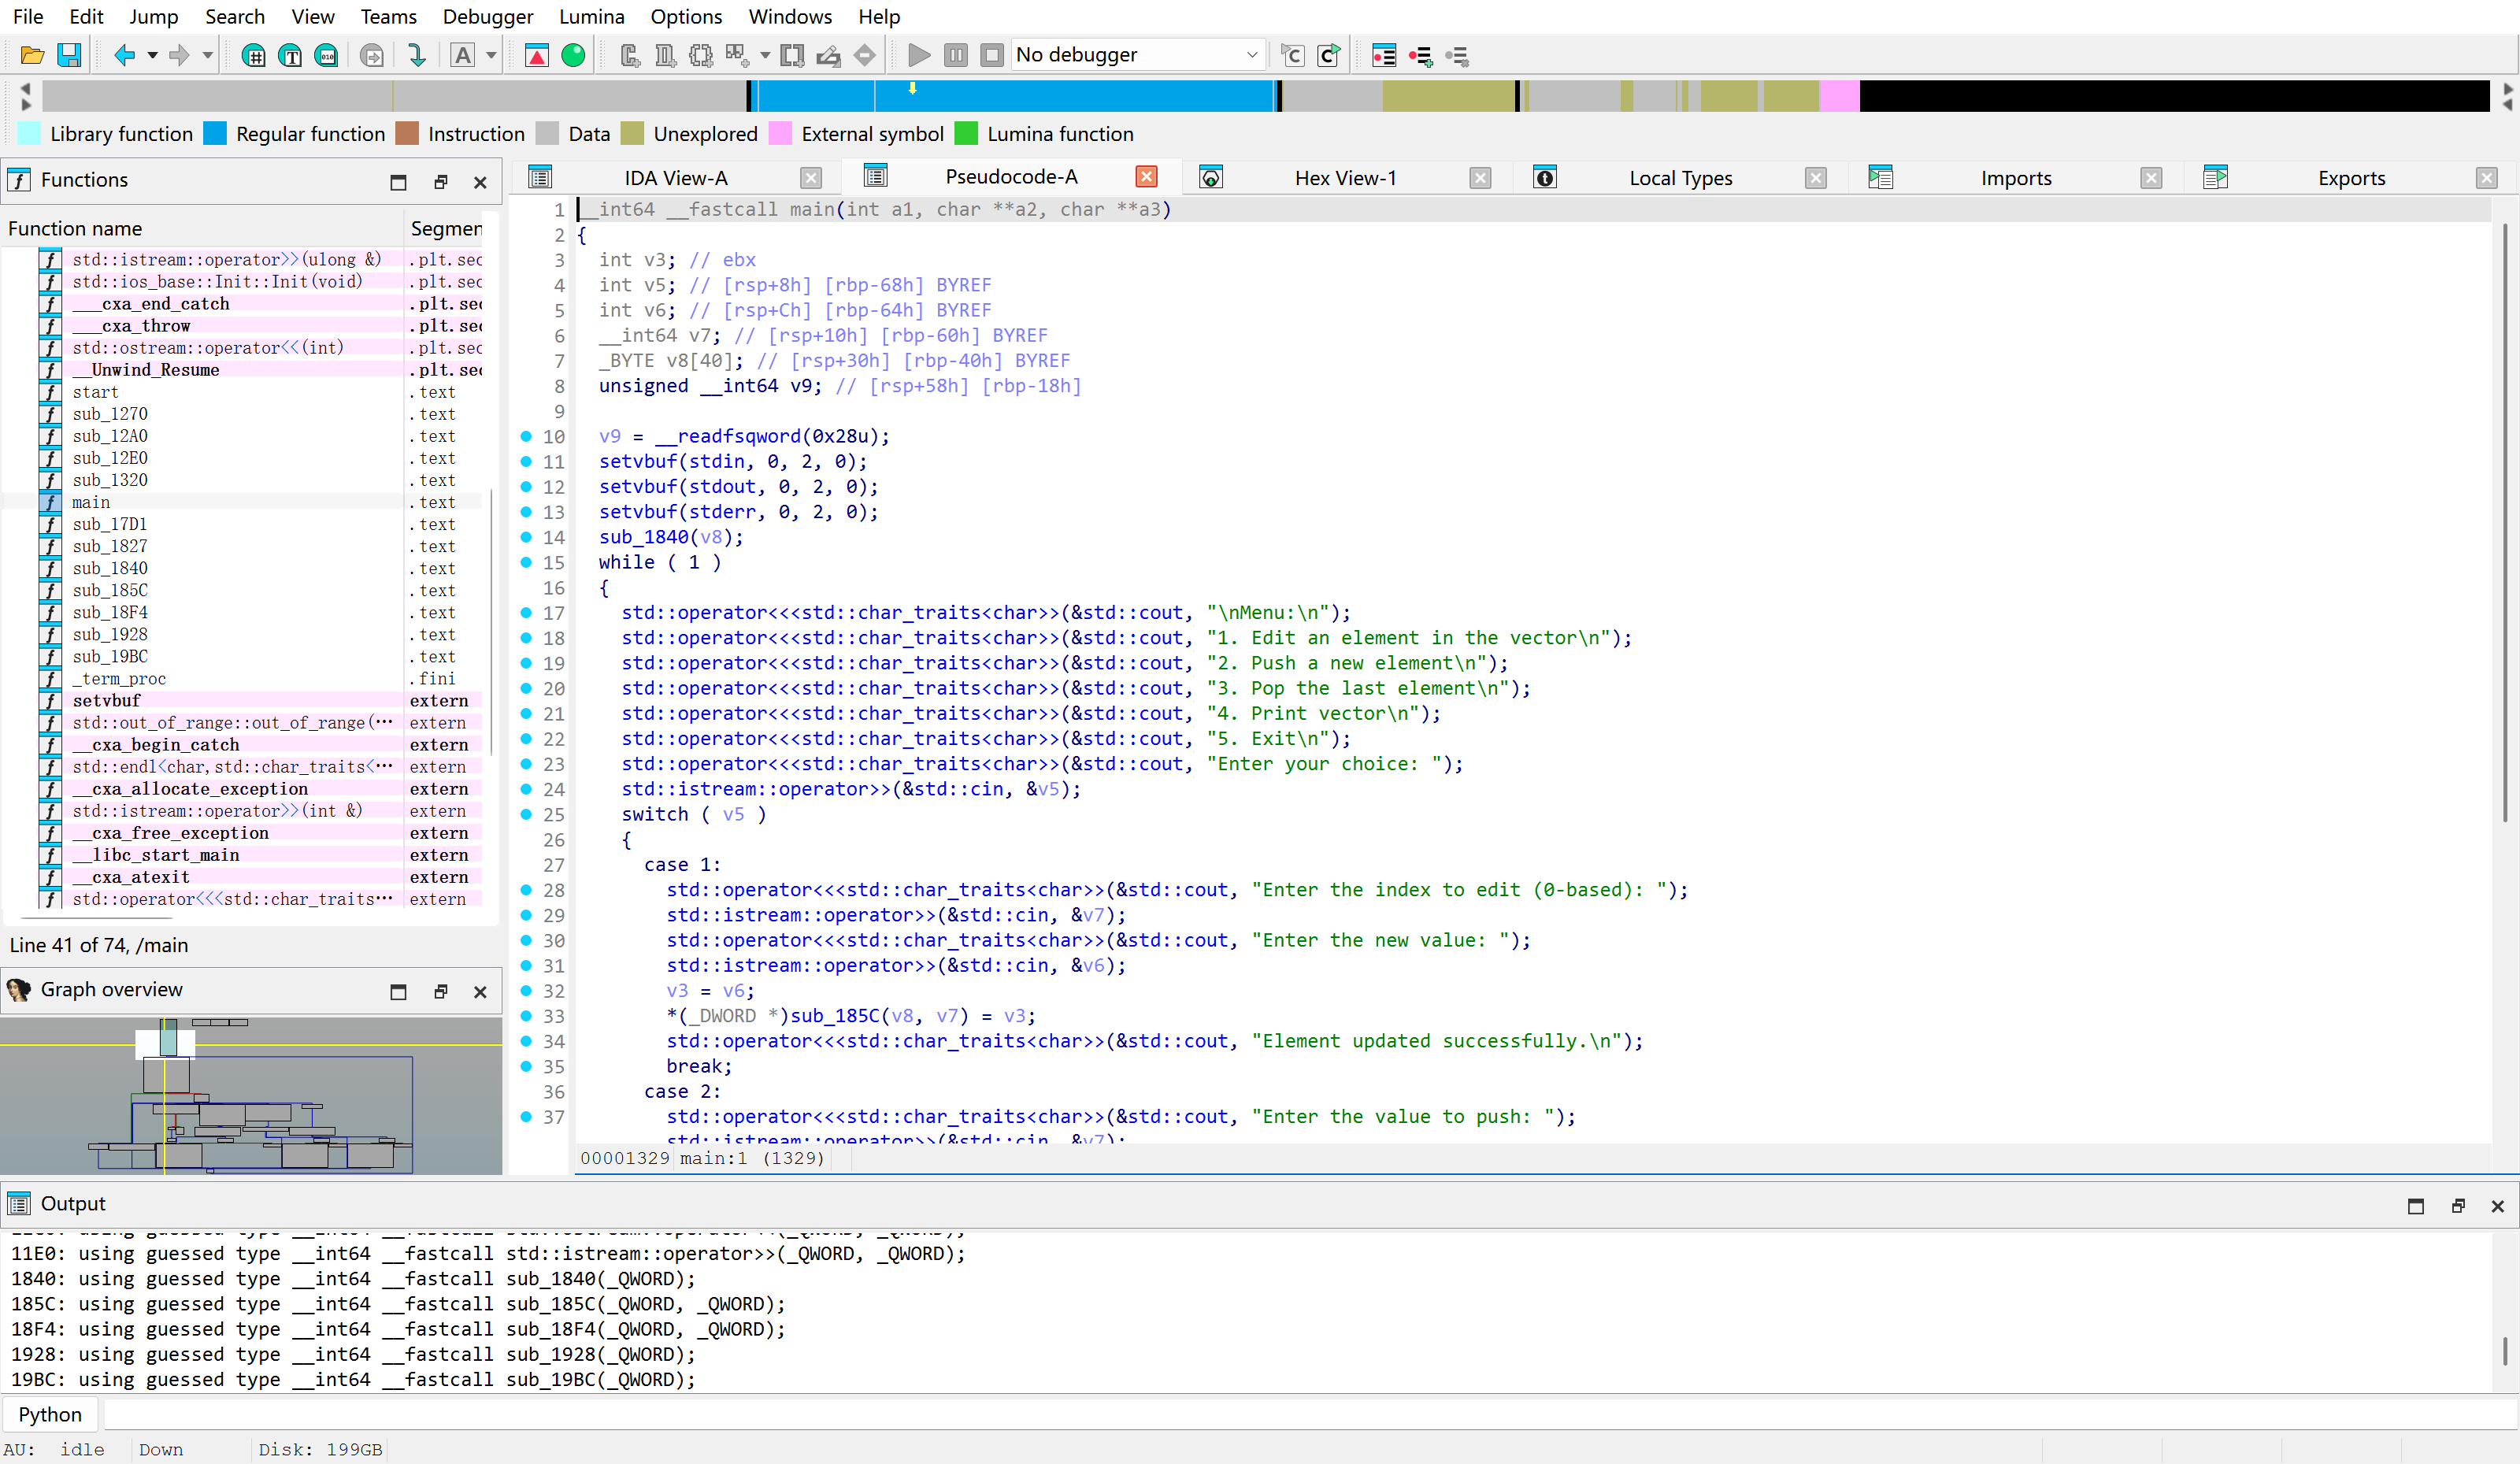Open the breakpoint list toolbar icon
Viewport: 2520px width, 1464px height.
[1384, 55]
